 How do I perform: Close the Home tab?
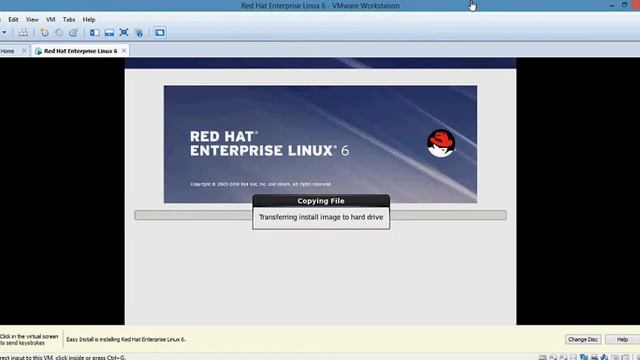[x=24, y=51]
